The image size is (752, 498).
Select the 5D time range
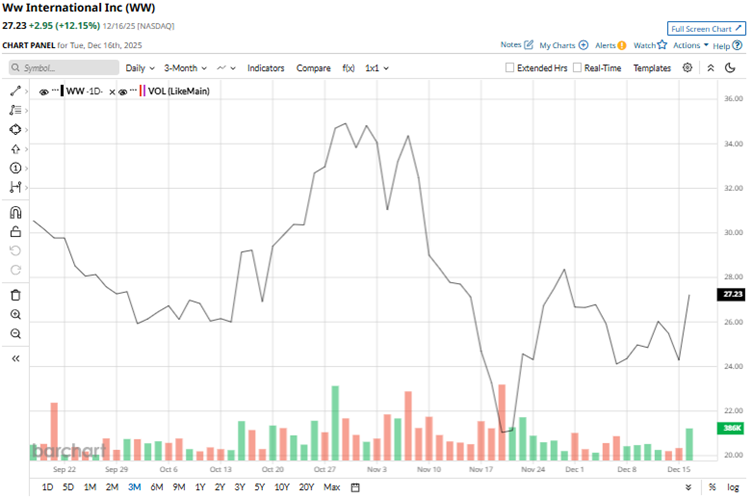(x=68, y=487)
